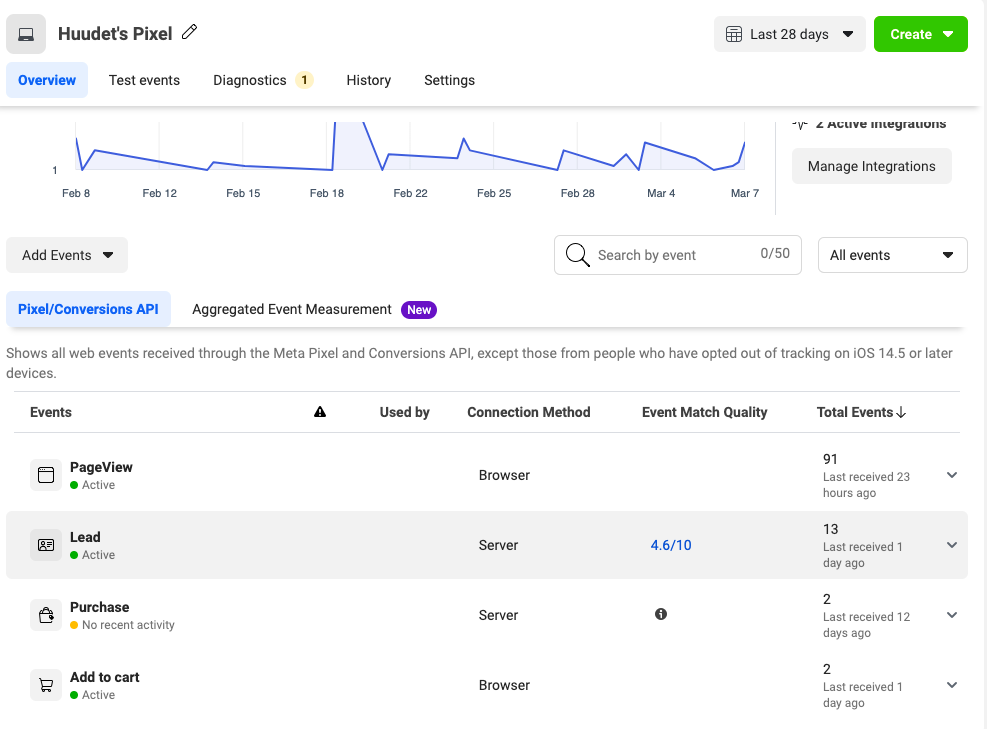Click the Manage Integrations button
This screenshot has height=729, width=987.
871,166
